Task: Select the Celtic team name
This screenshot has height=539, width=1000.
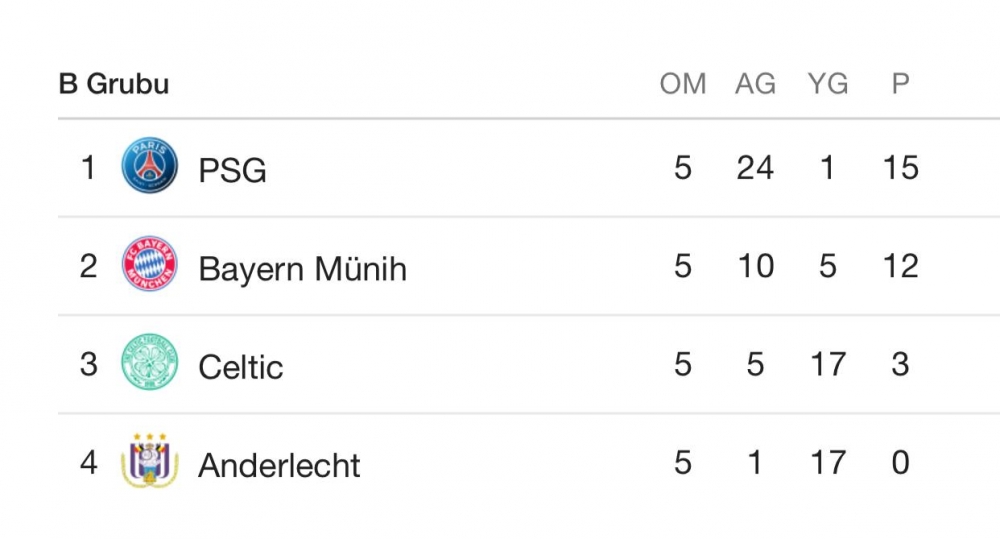Action: coord(240,366)
